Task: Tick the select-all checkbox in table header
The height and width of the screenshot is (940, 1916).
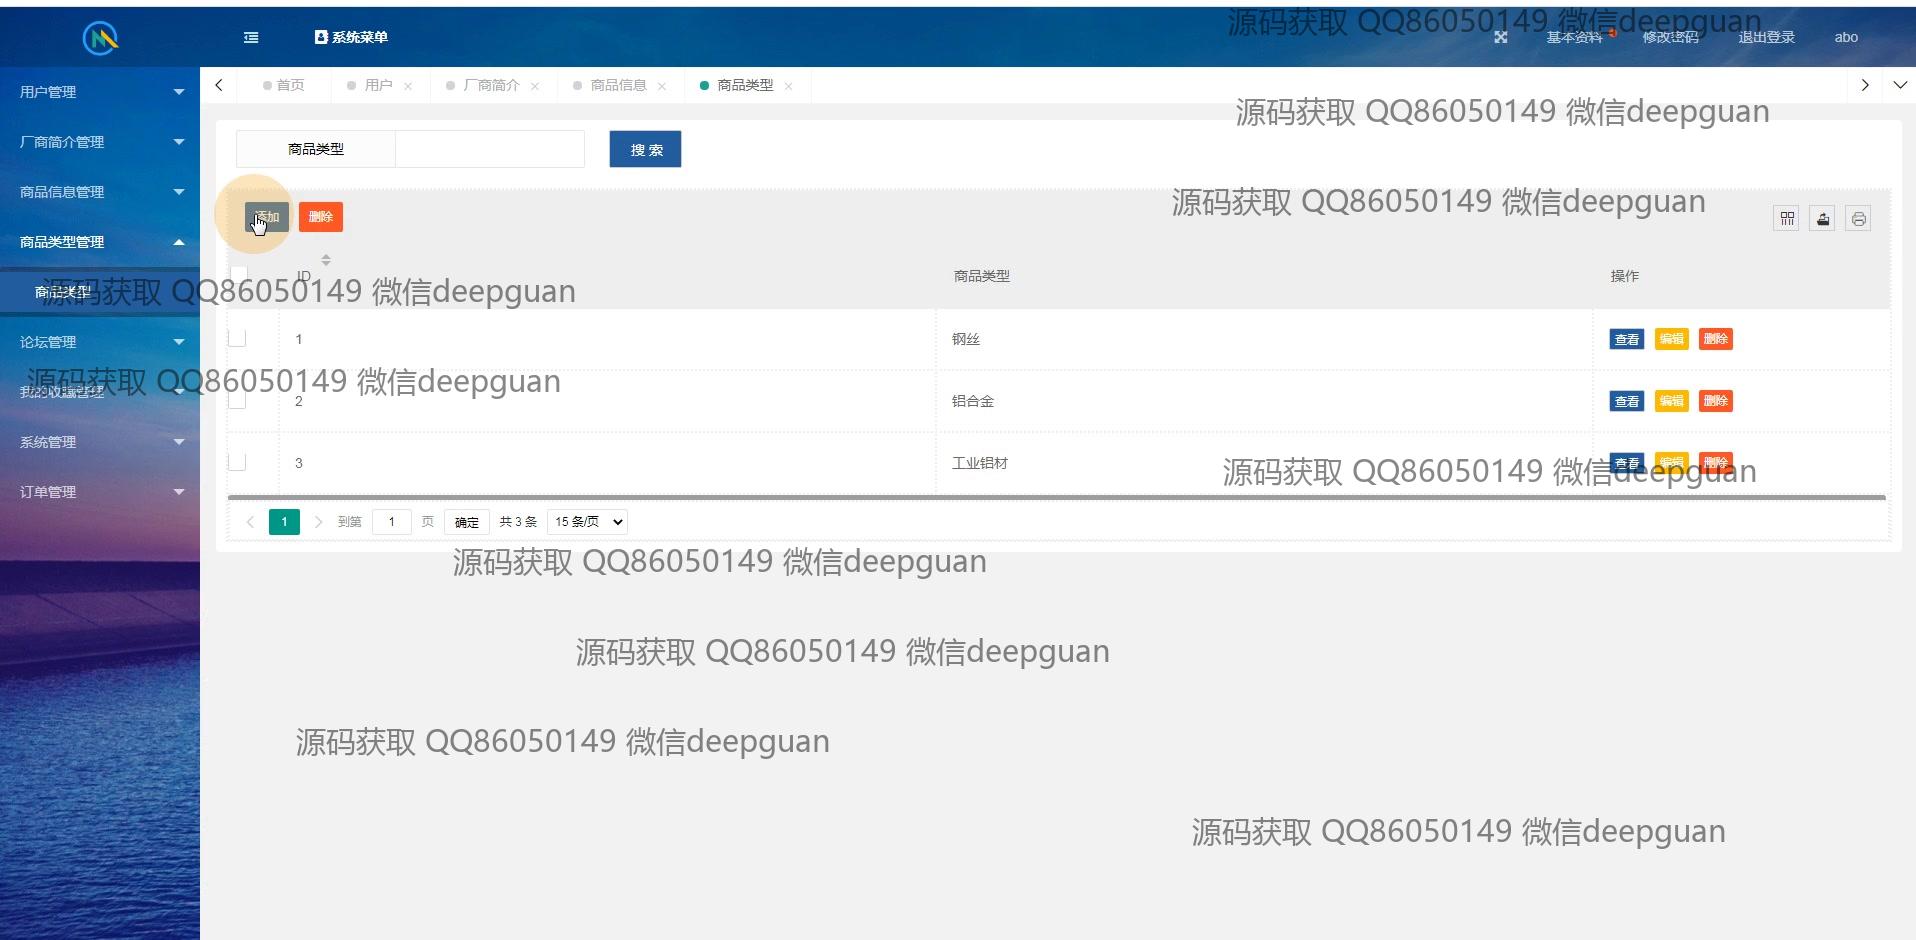Action: (238, 274)
